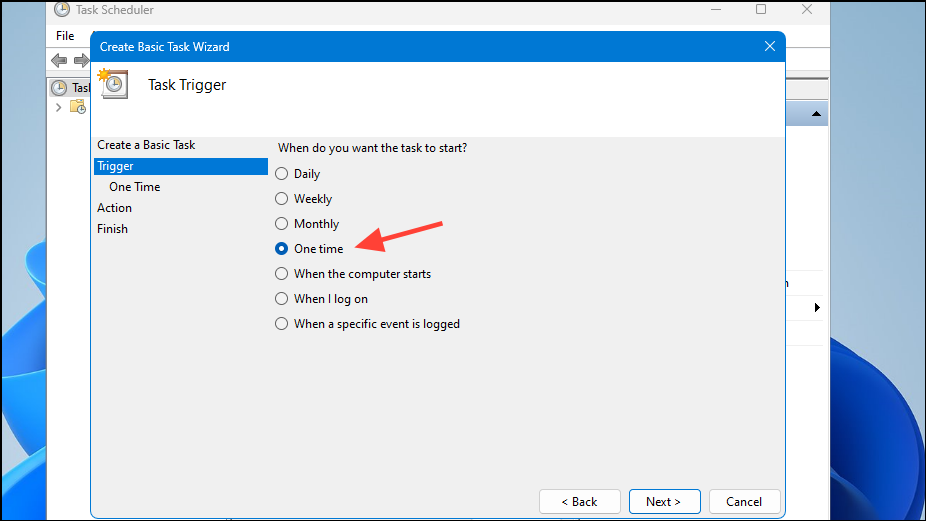
Task: Click the Task Trigger wizard clock icon
Action: click(113, 83)
